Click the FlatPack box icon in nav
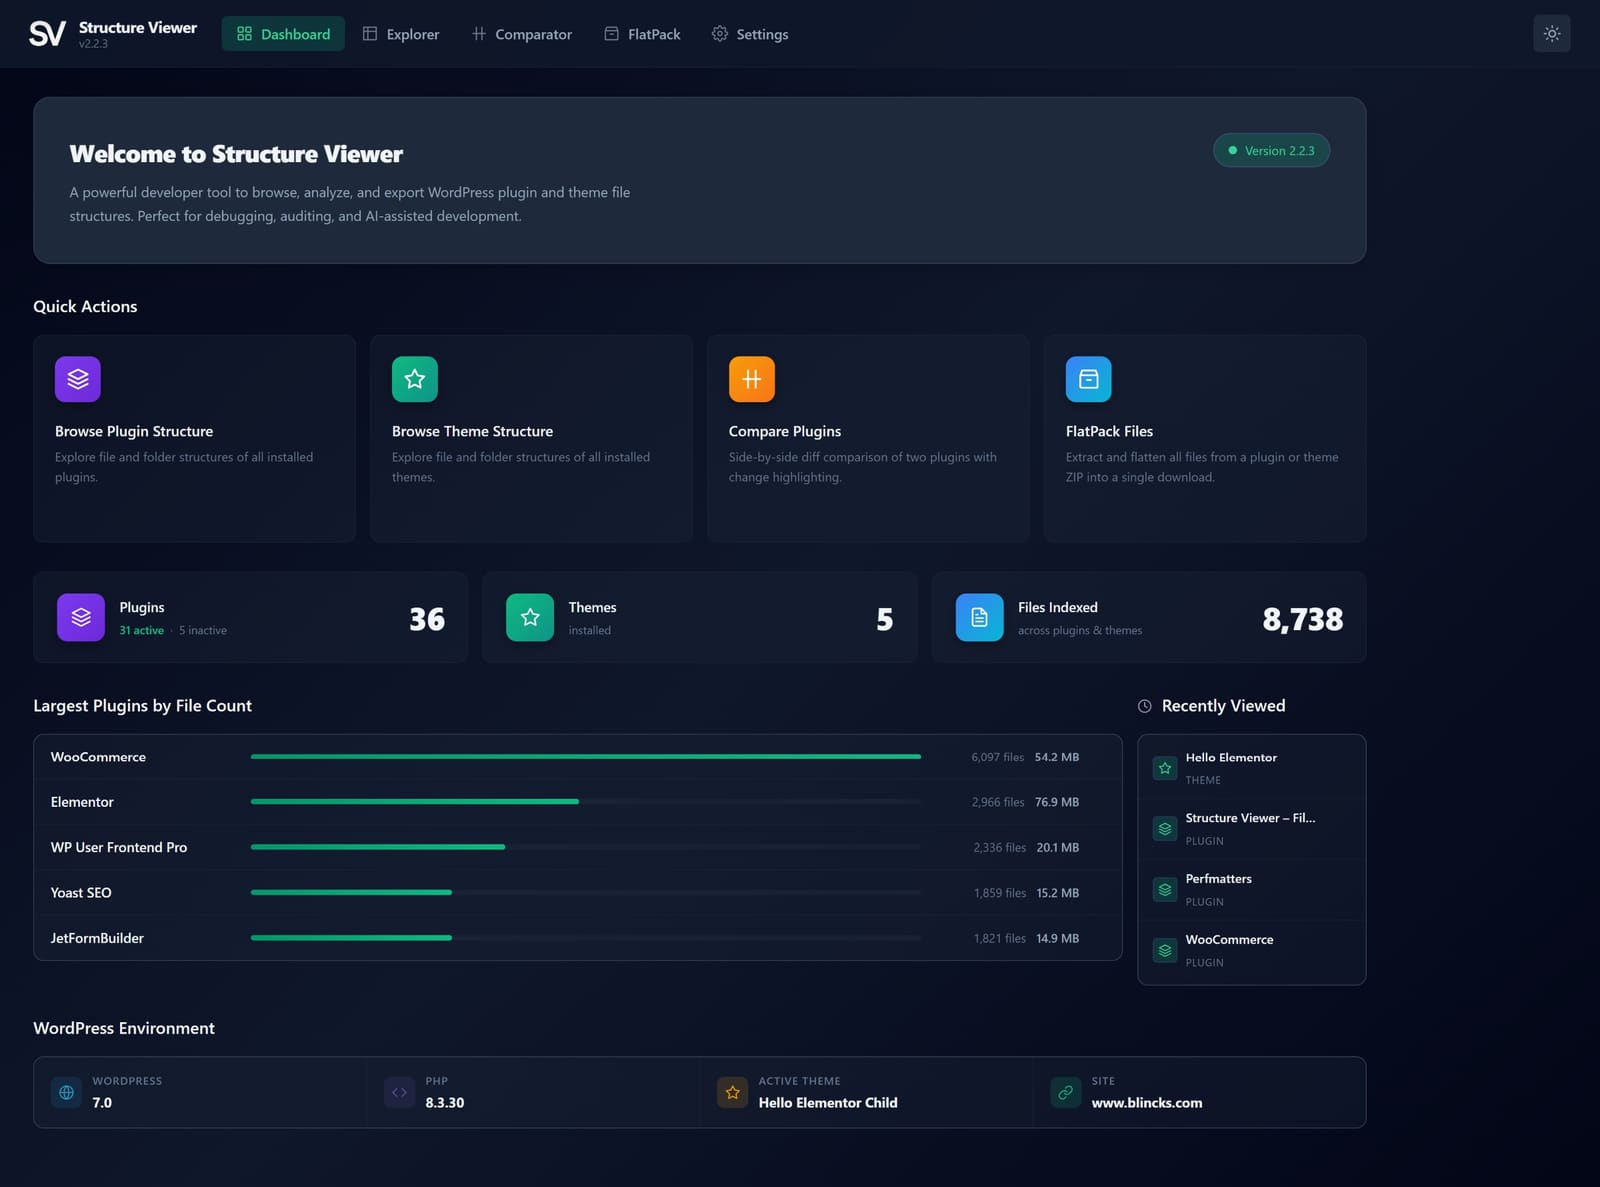 click(x=611, y=34)
